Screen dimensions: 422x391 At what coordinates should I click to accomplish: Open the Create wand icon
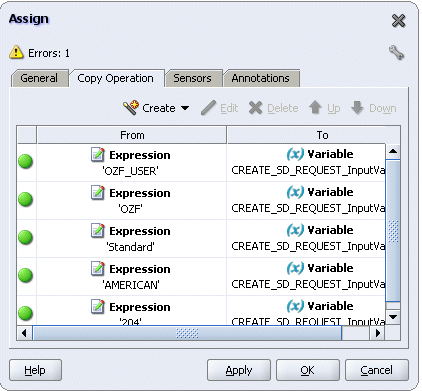(131, 107)
